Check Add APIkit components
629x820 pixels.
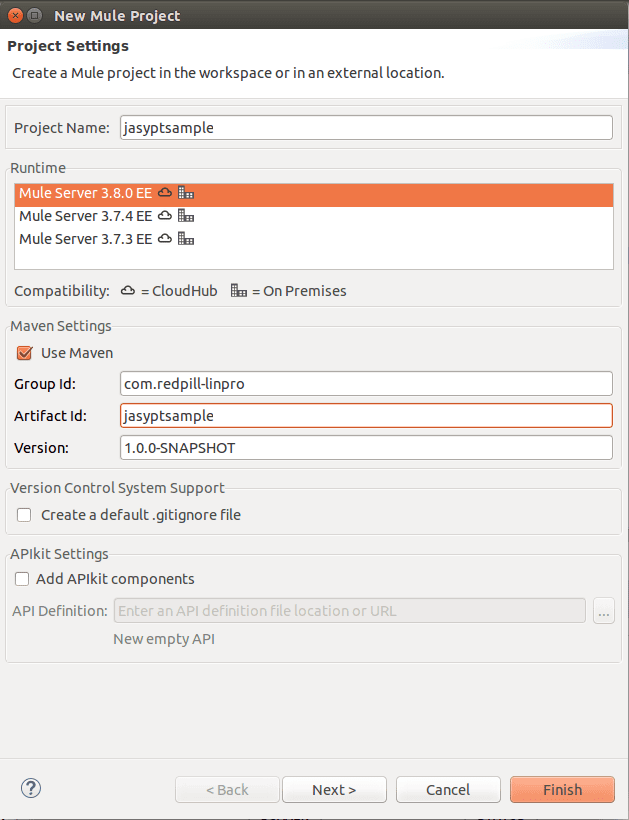(x=22, y=579)
